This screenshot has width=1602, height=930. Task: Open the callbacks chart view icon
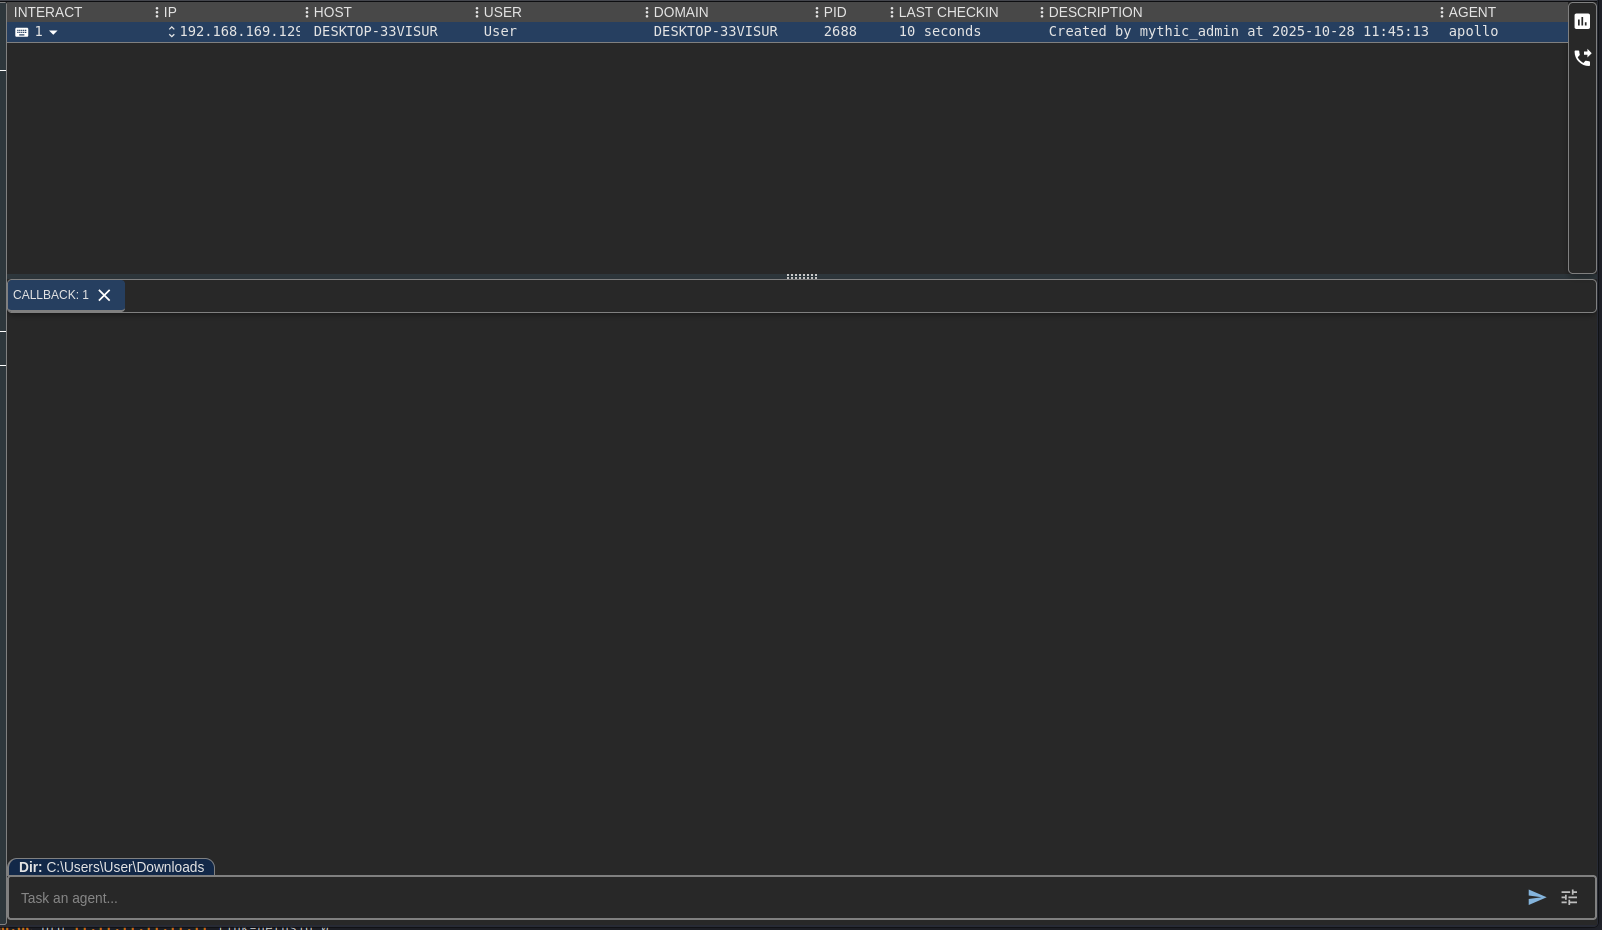tap(1582, 21)
